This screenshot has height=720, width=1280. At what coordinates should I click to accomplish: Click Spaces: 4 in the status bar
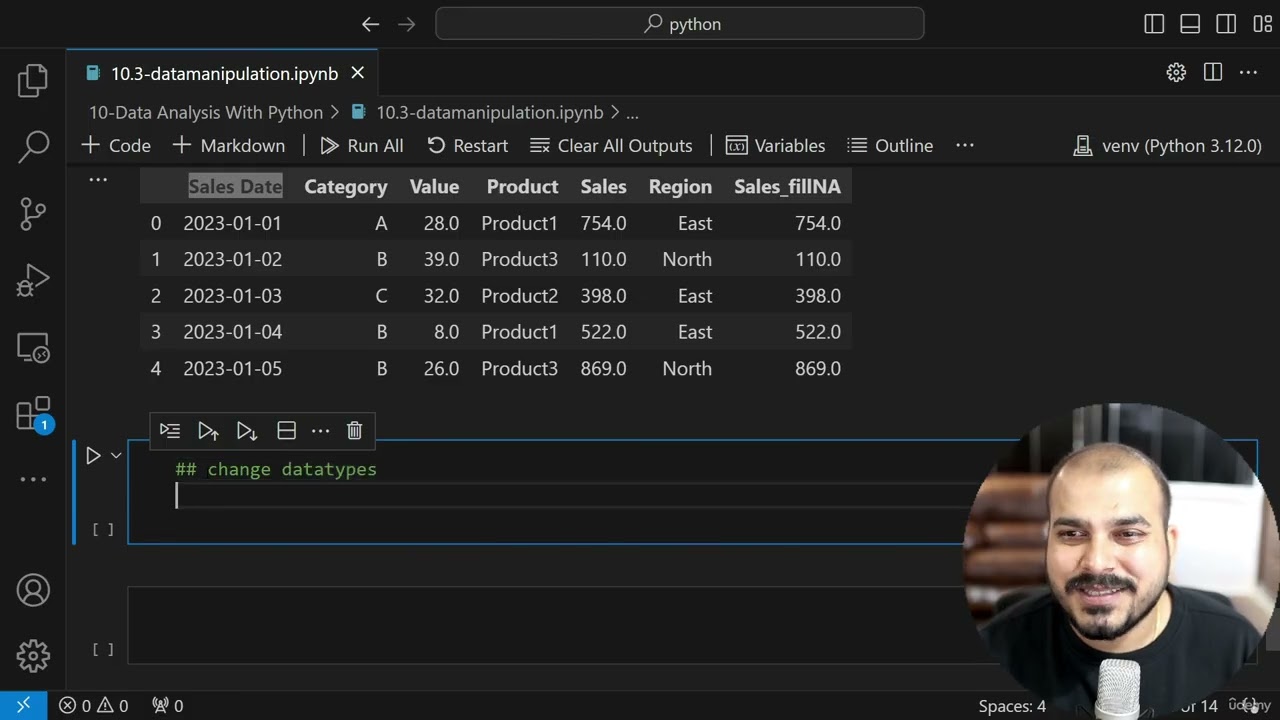pyautogui.click(x=1012, y=706)
